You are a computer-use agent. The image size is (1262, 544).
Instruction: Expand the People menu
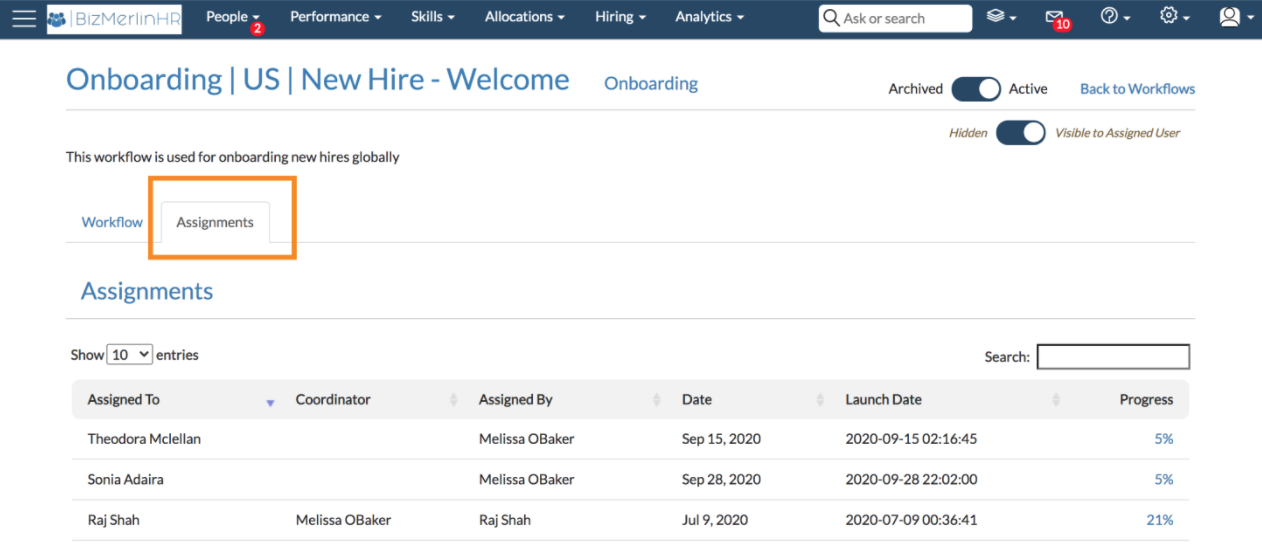(233, 17)
